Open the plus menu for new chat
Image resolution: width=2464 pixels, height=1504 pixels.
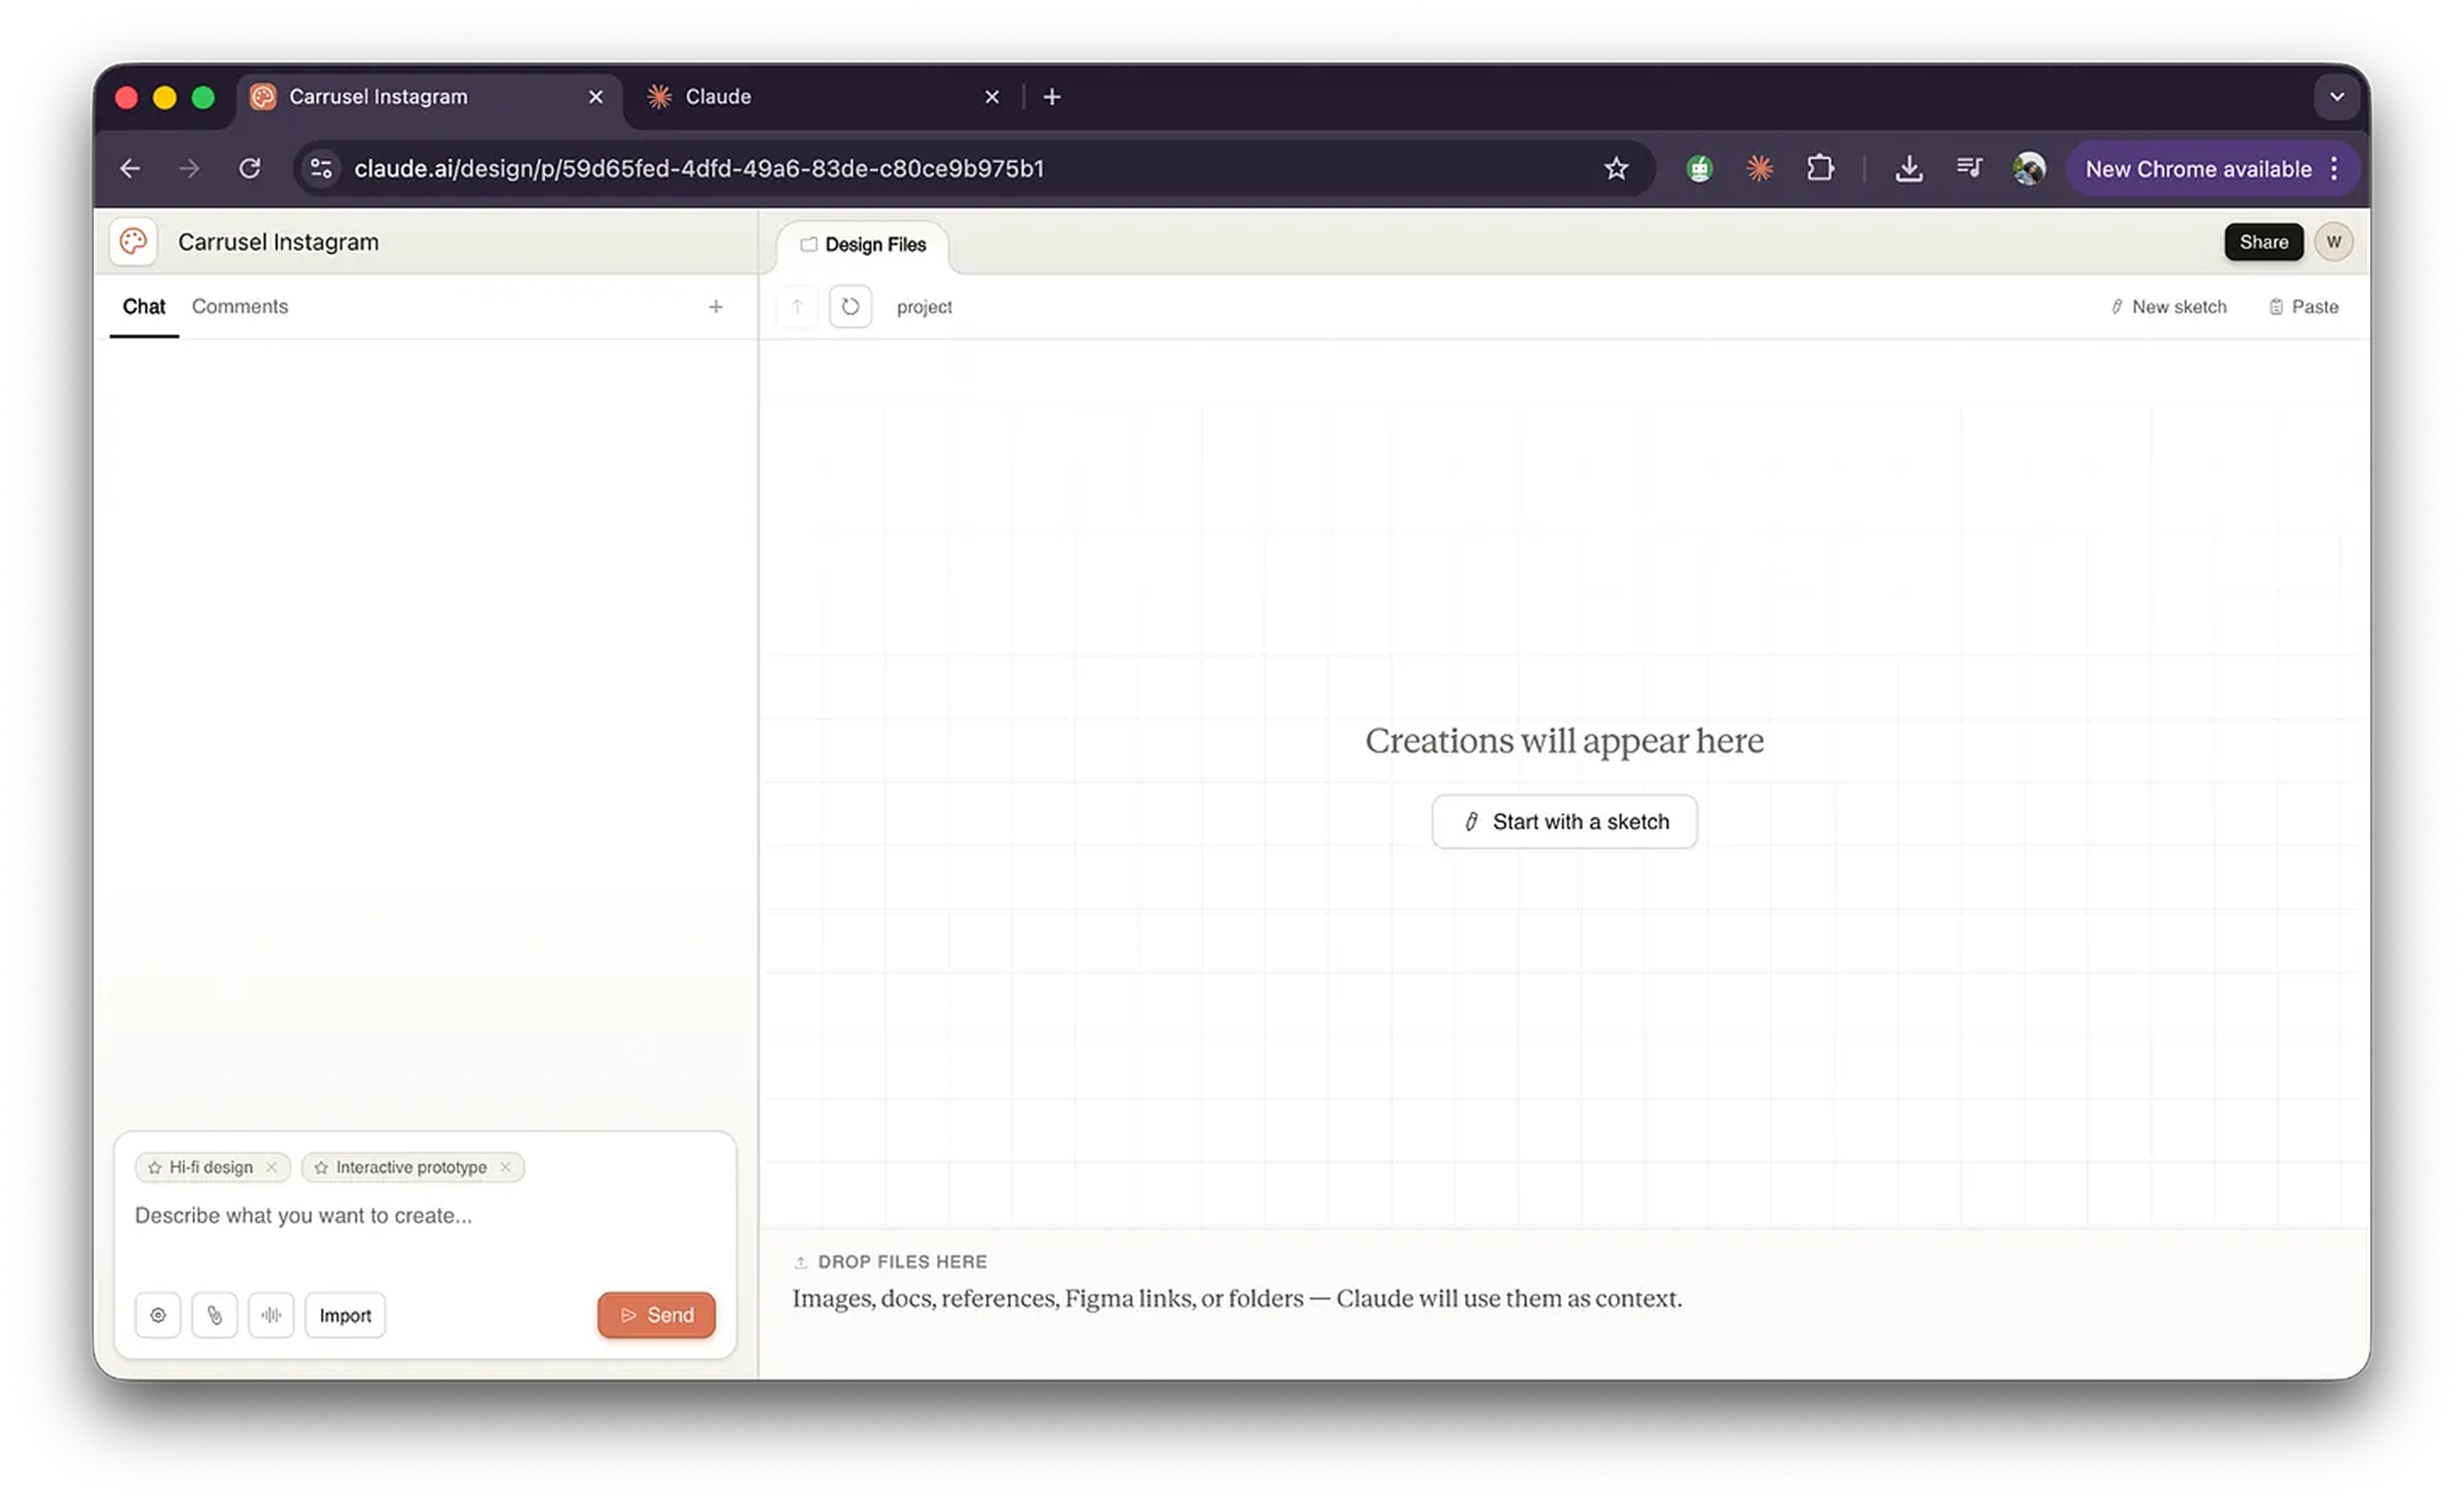click(715, 307)
